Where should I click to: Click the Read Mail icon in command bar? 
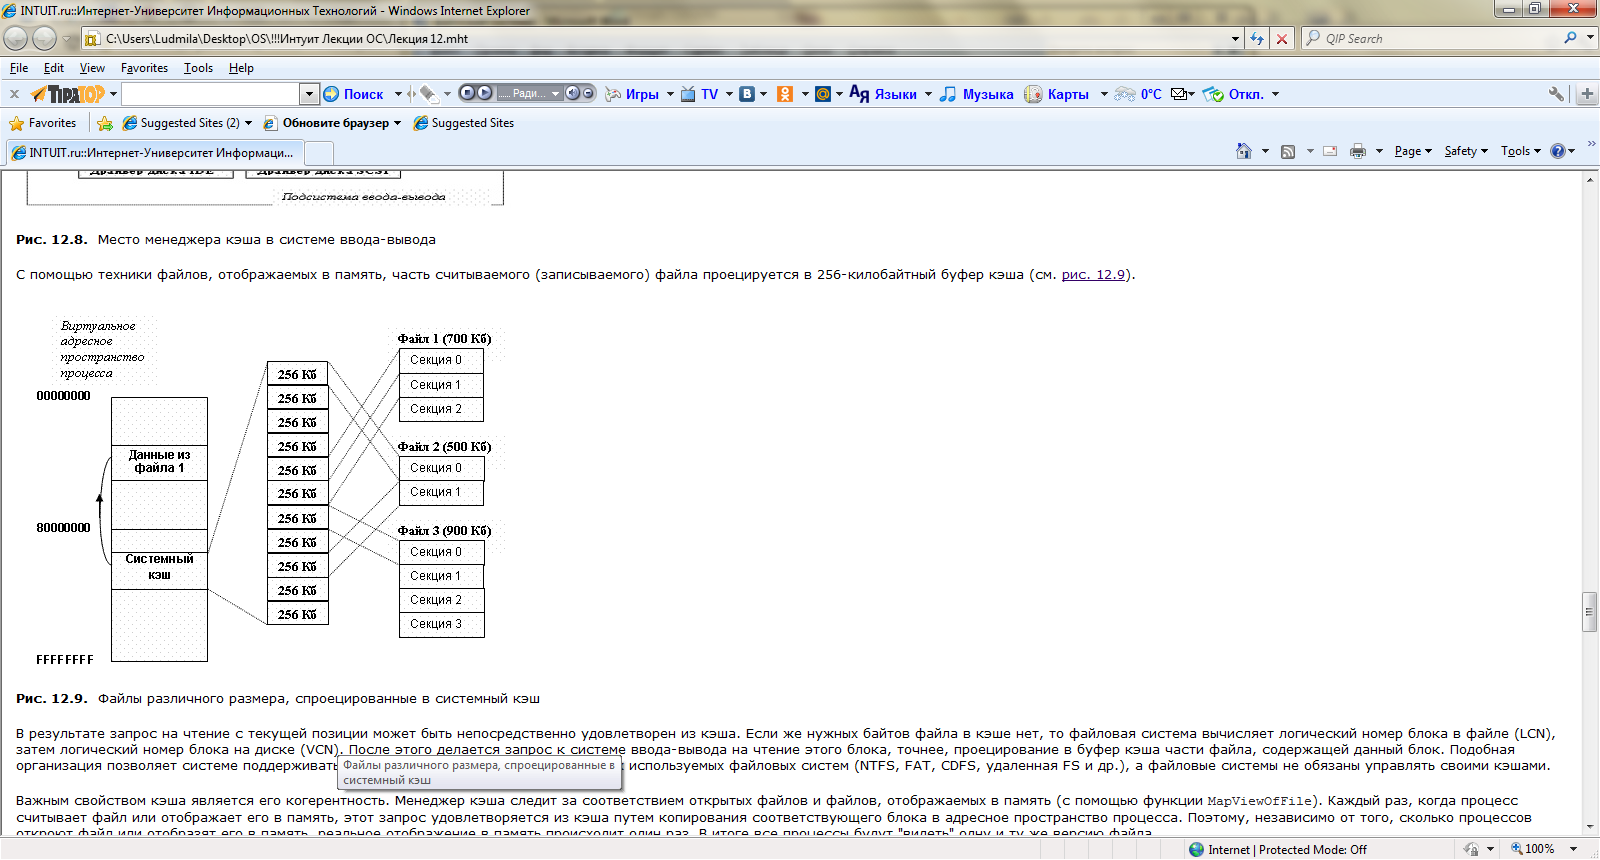click(1330, 151)
